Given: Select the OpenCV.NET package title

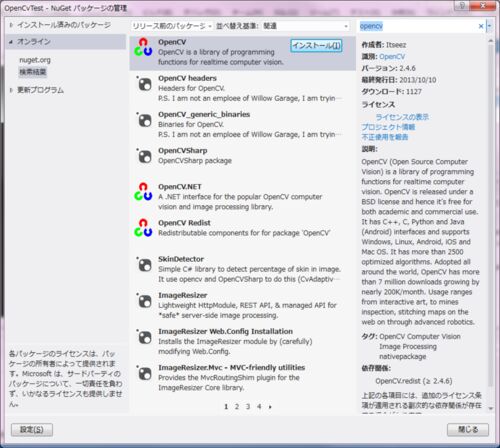Looking at the screenshot, I should tap(180, 187).
